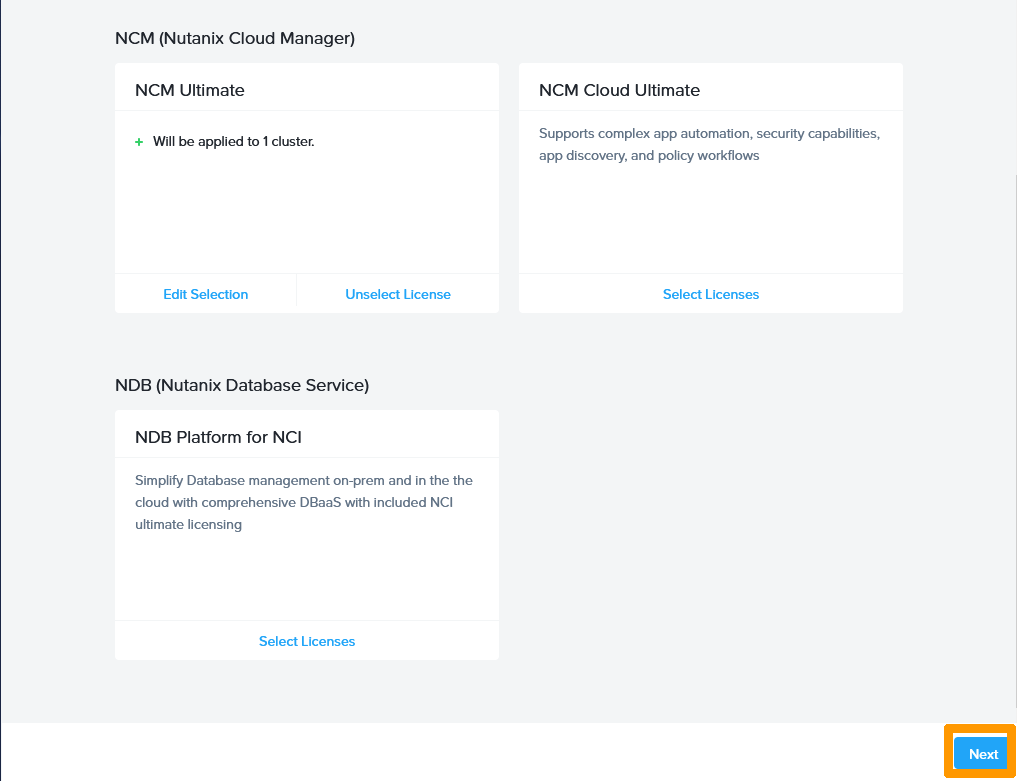The image size is (1017, 781).
Task: Click the NCM Ultimate card title
Action: coord(190,90)
